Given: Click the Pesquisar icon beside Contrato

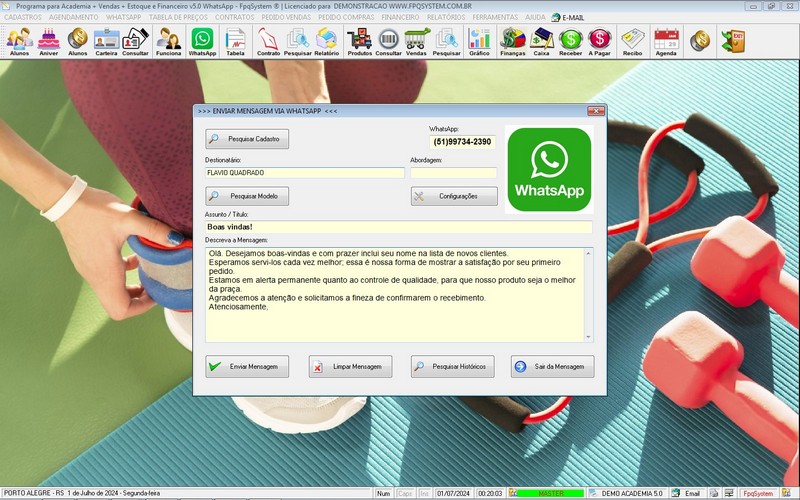Looking at the screenshot, I should coord(297,42).
